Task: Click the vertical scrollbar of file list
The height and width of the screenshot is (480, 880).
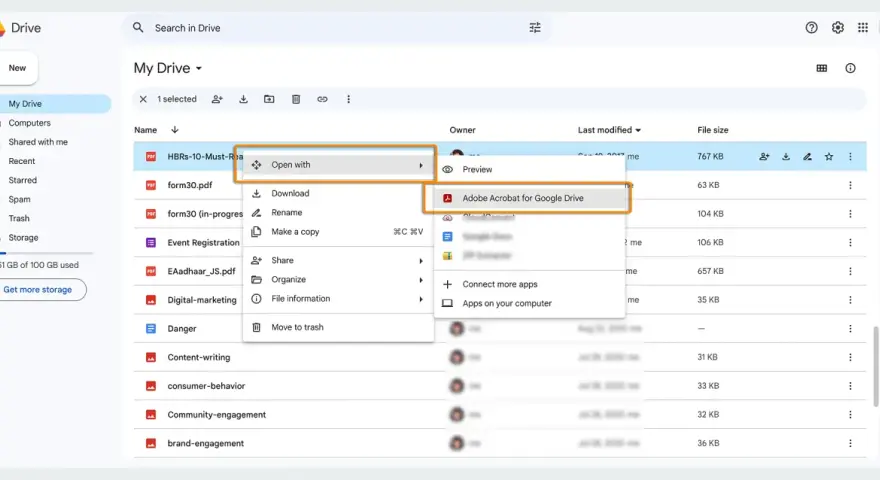Action: [876, 366]
